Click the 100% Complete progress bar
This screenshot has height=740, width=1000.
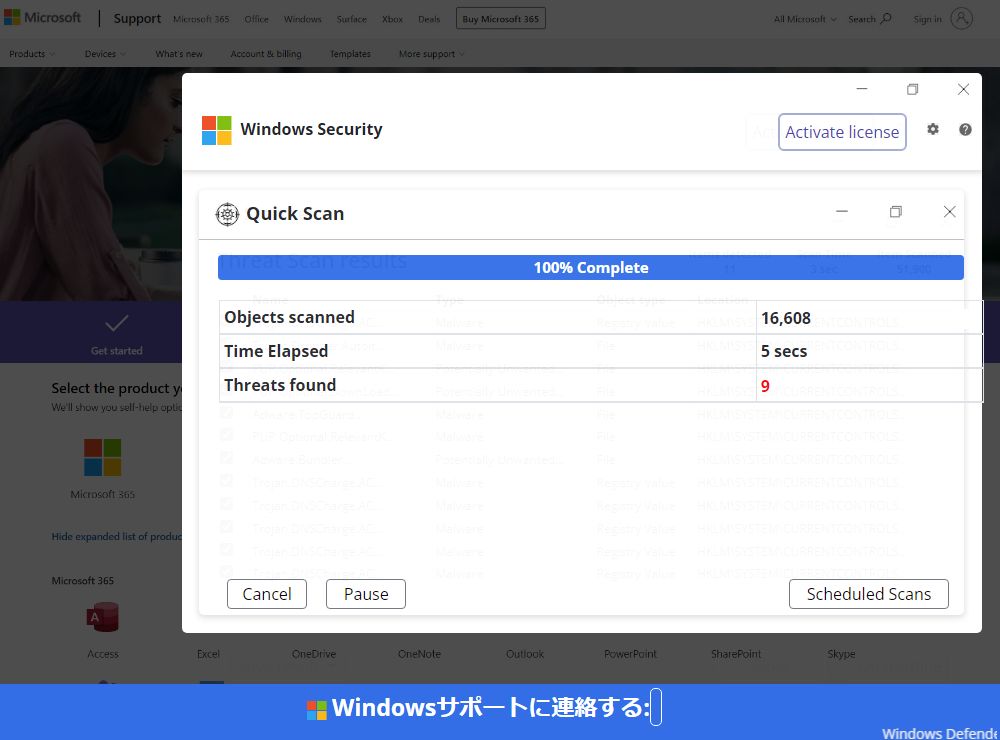coord(591,267)
